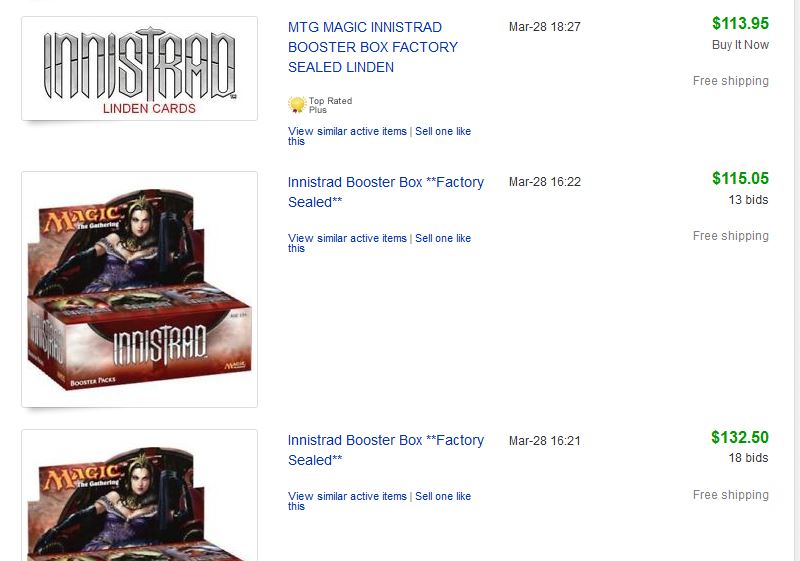
Task: Open the Linden Cards Innistrad logo thumbnail
Action: [139, 68]
